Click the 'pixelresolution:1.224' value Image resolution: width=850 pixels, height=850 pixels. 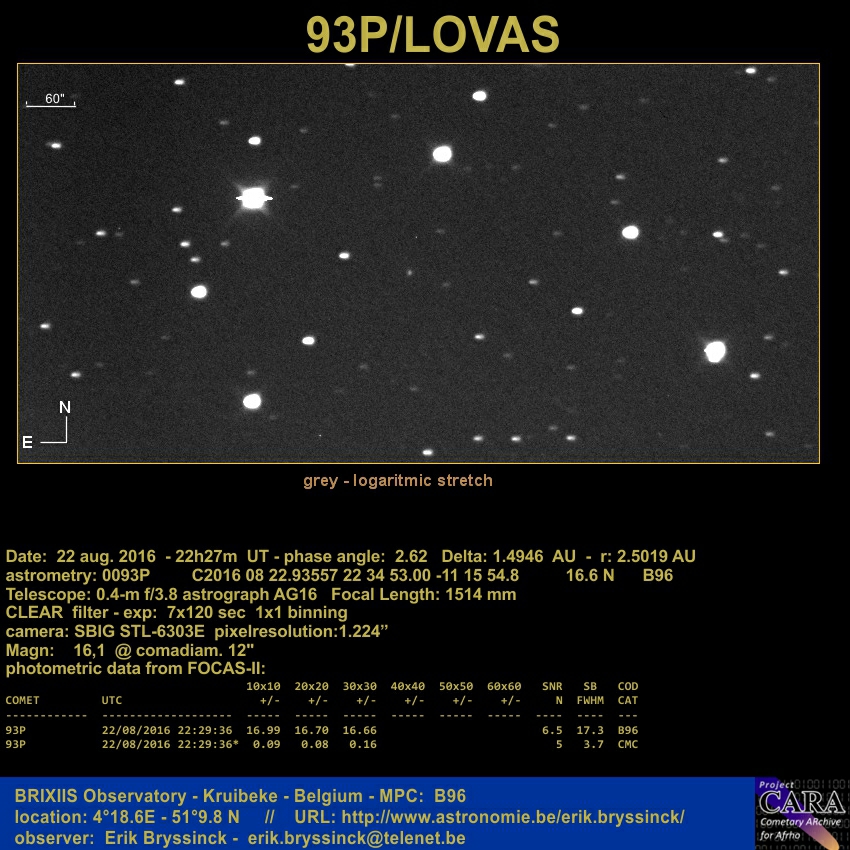point(301,632)
